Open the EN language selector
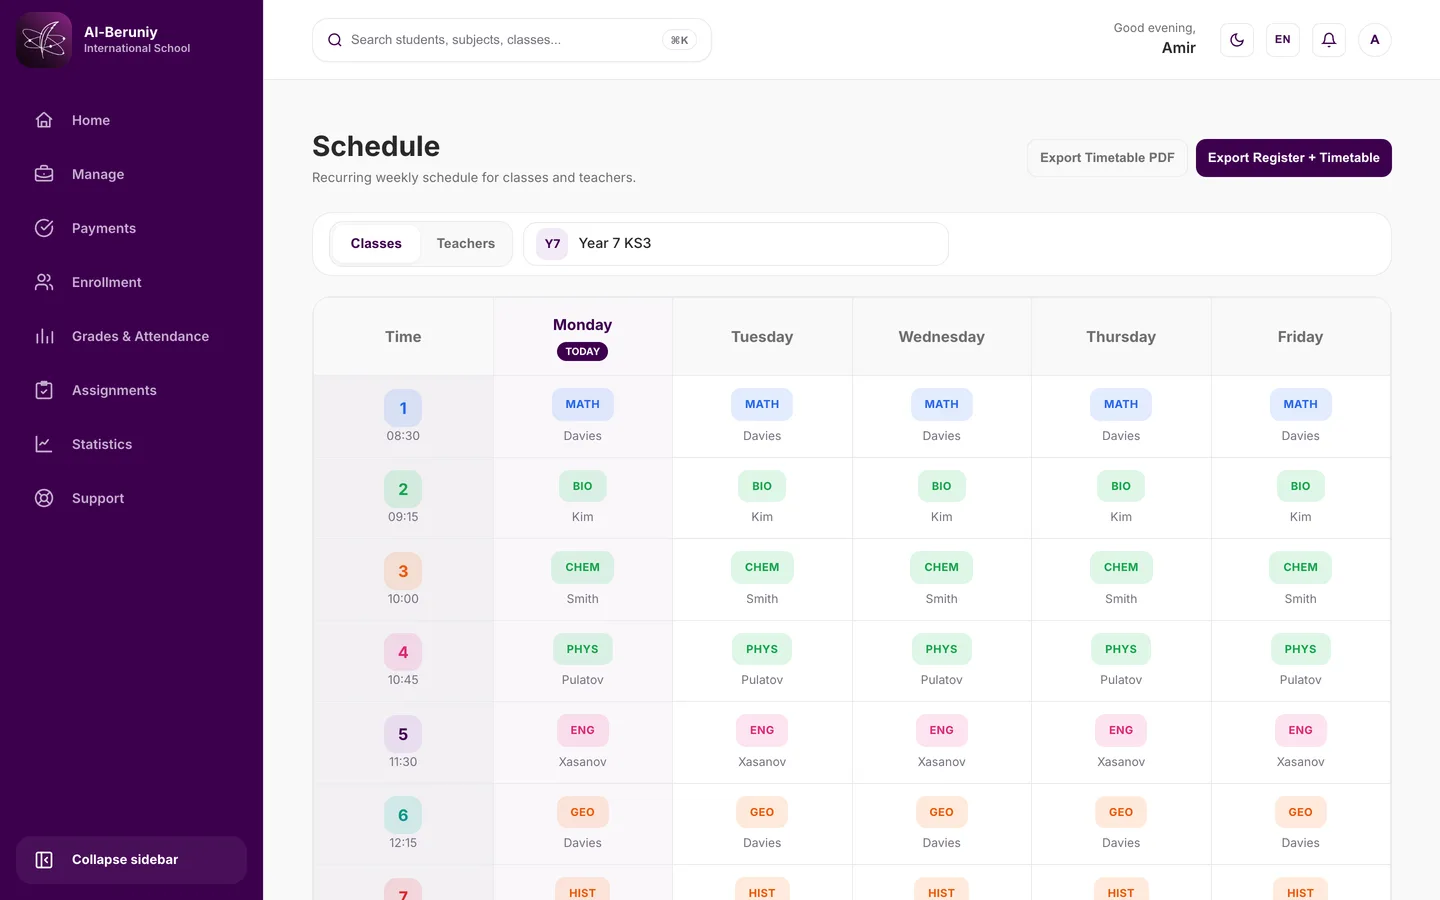The width and height of the screenshot is (1440, 900). pyautogui.click(x=1283, y=40)
